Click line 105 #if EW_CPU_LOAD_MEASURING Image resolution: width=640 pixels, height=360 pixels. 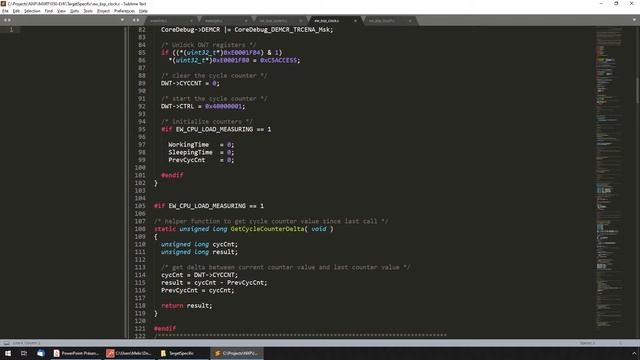click(x=209, y=206)
